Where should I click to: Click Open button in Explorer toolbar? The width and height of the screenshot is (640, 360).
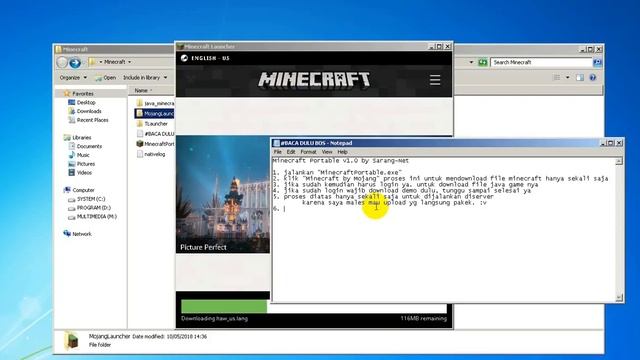(x=106, y=78)
